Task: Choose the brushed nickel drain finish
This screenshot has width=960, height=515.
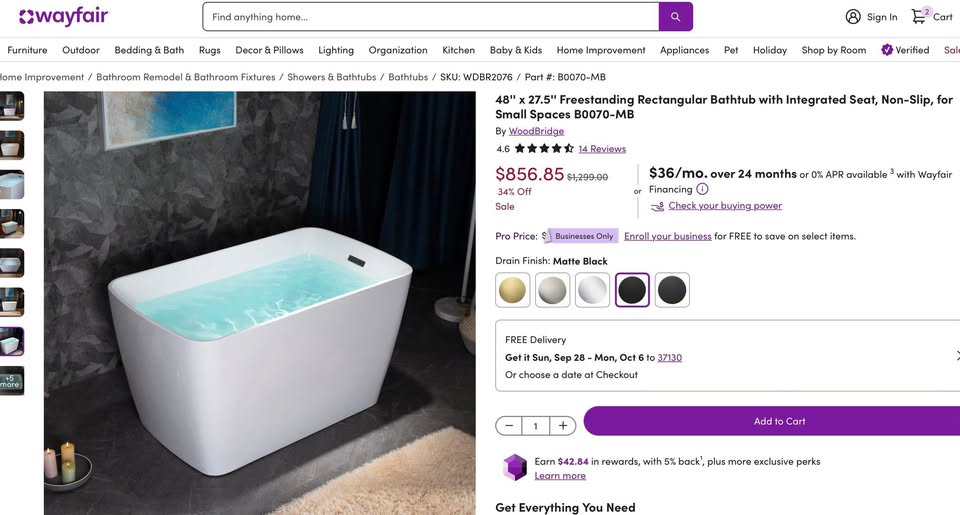Action: pyautogui.click(x=552, y=290)
